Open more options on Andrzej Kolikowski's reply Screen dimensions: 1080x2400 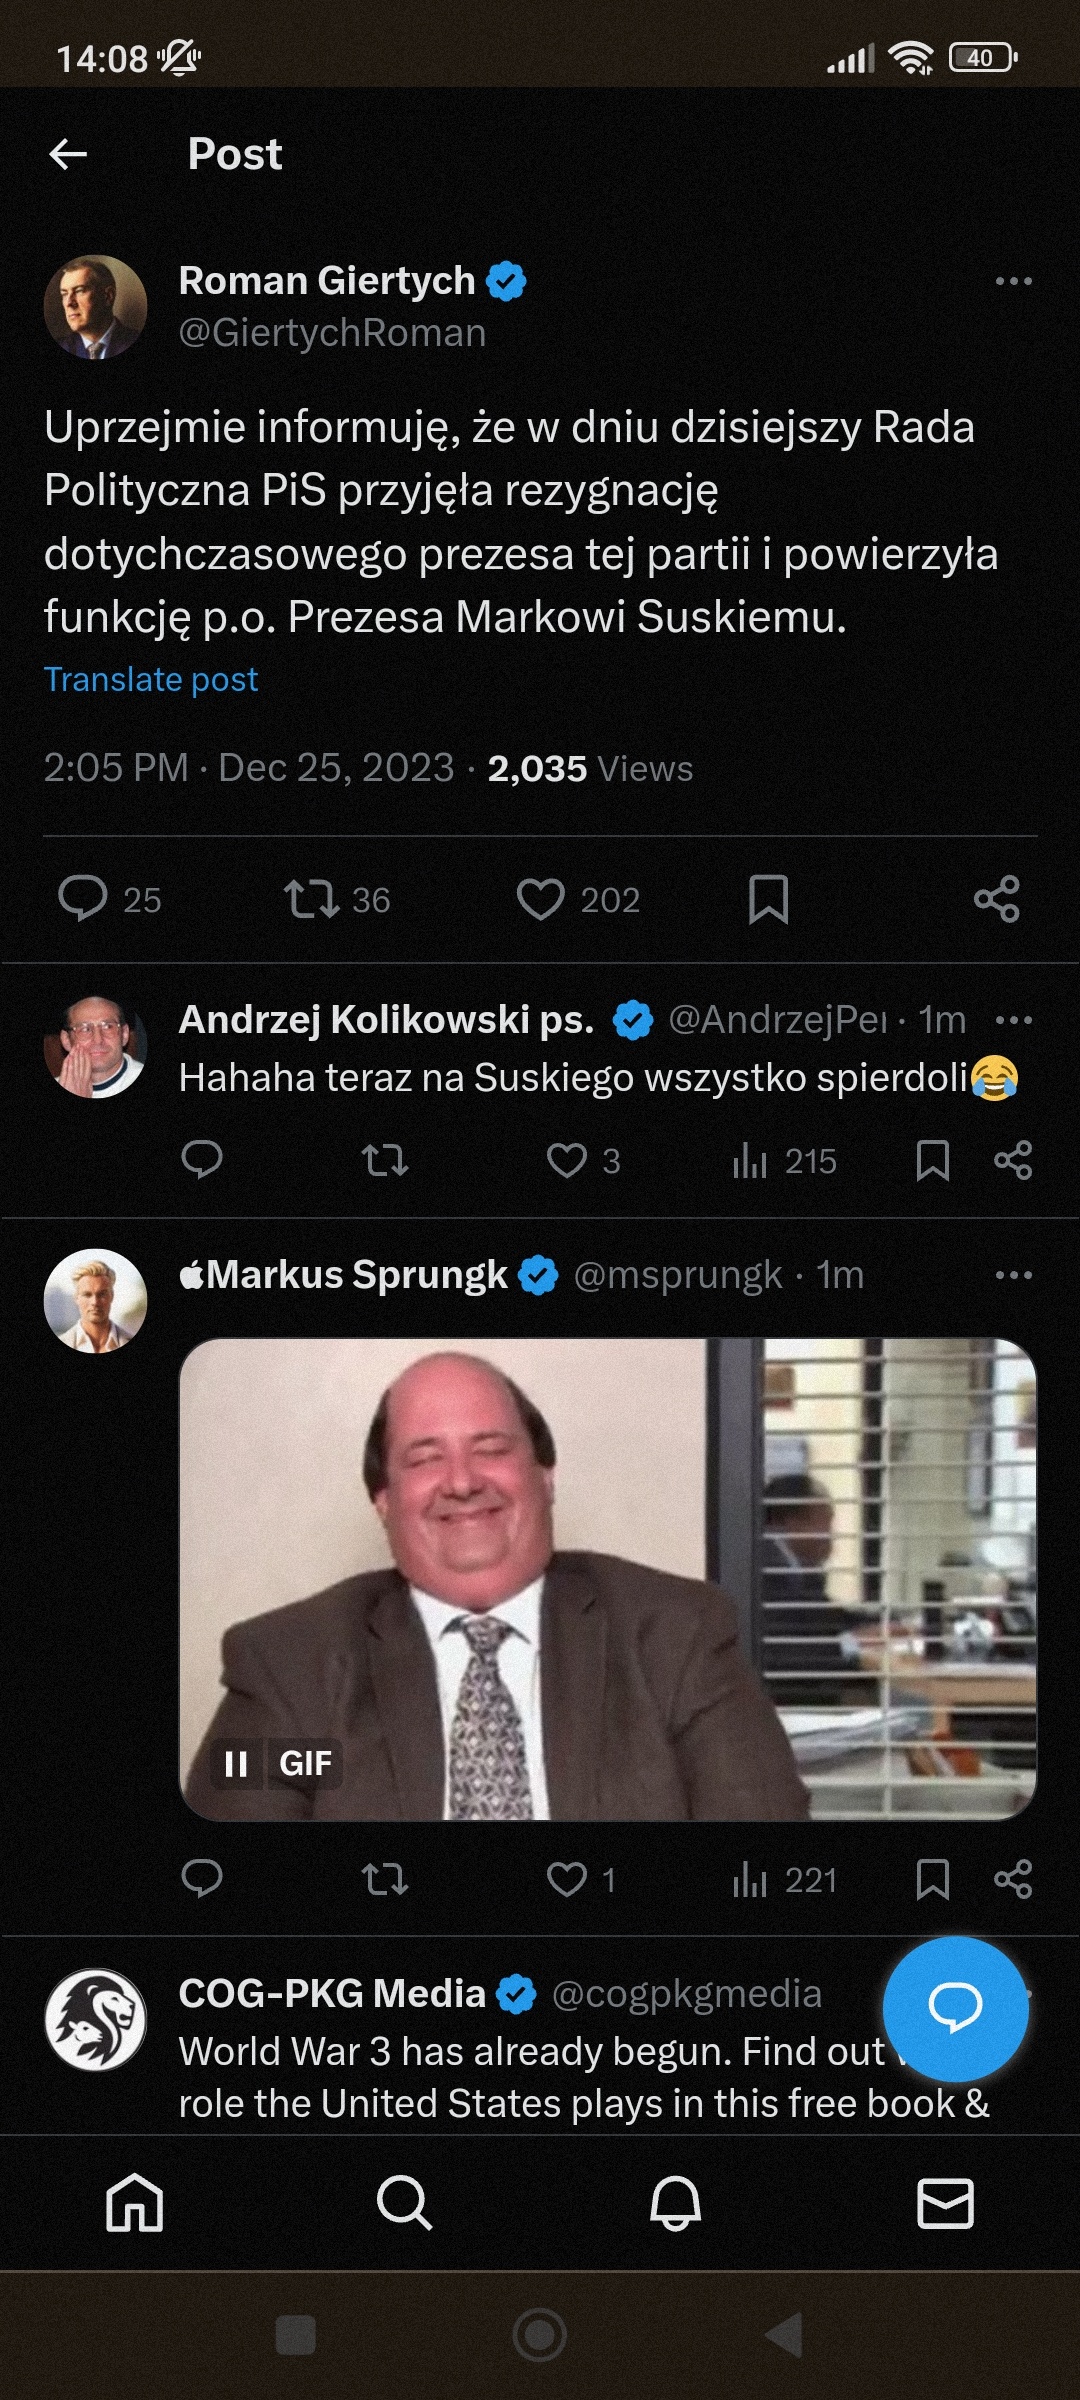[1013, 1020]
